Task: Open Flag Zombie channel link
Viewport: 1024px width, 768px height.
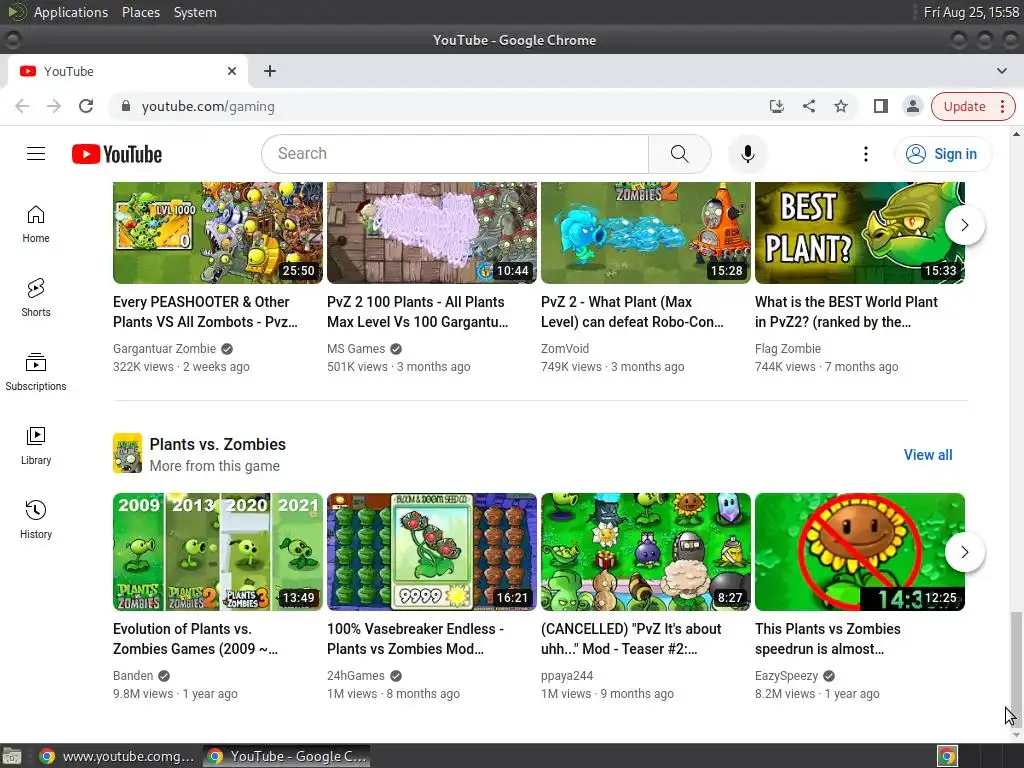Action: (788, 349)
